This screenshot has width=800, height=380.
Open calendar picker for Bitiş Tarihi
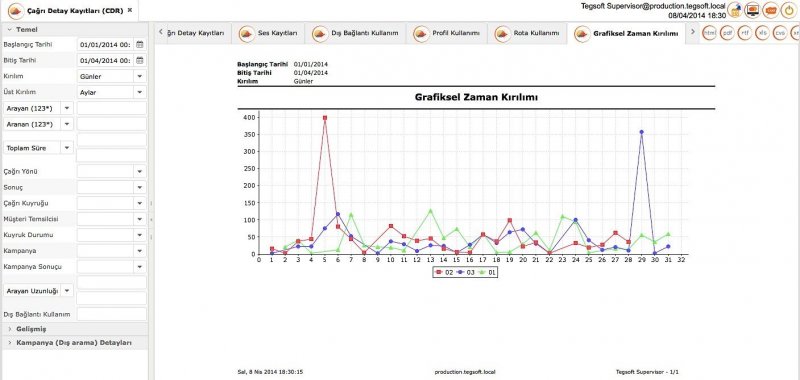click(x=140, y=60)
